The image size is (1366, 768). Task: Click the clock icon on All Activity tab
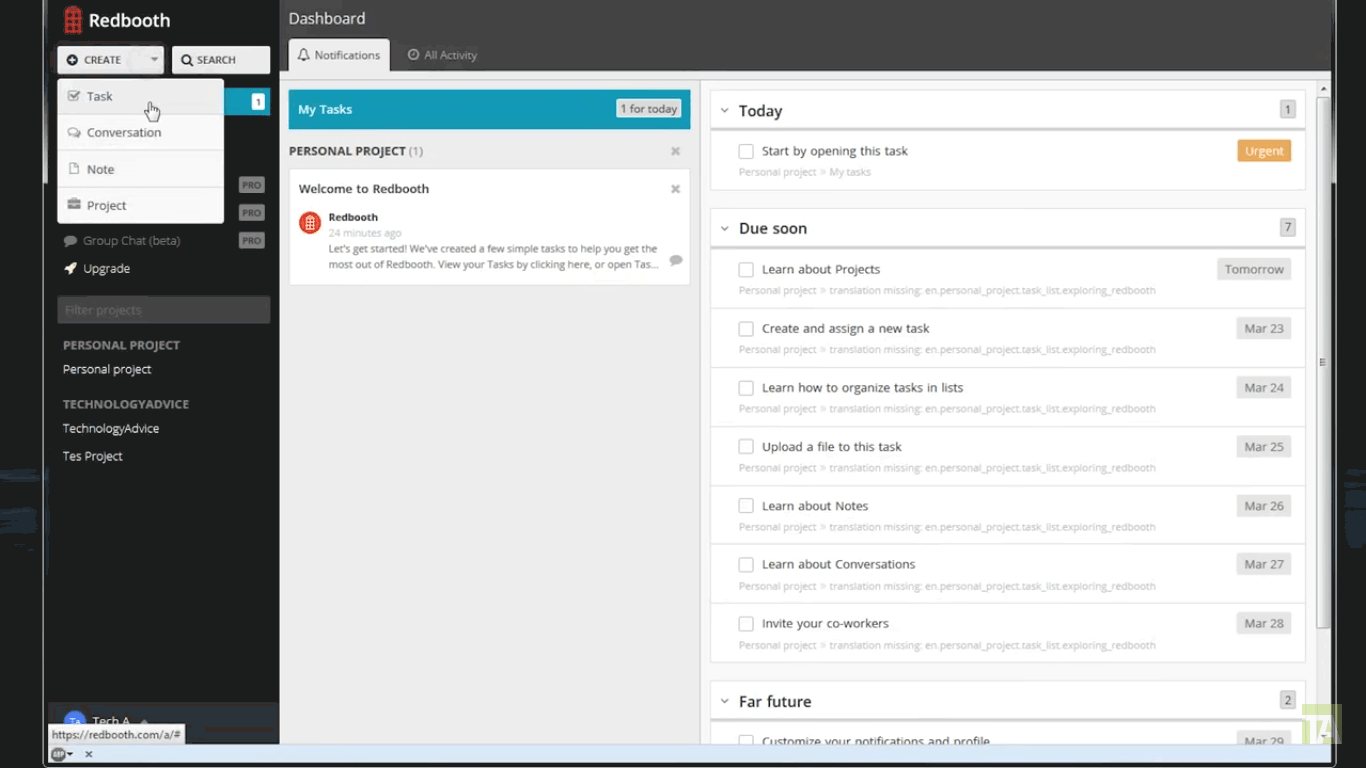pyautogui.click(x=413, y=55)
